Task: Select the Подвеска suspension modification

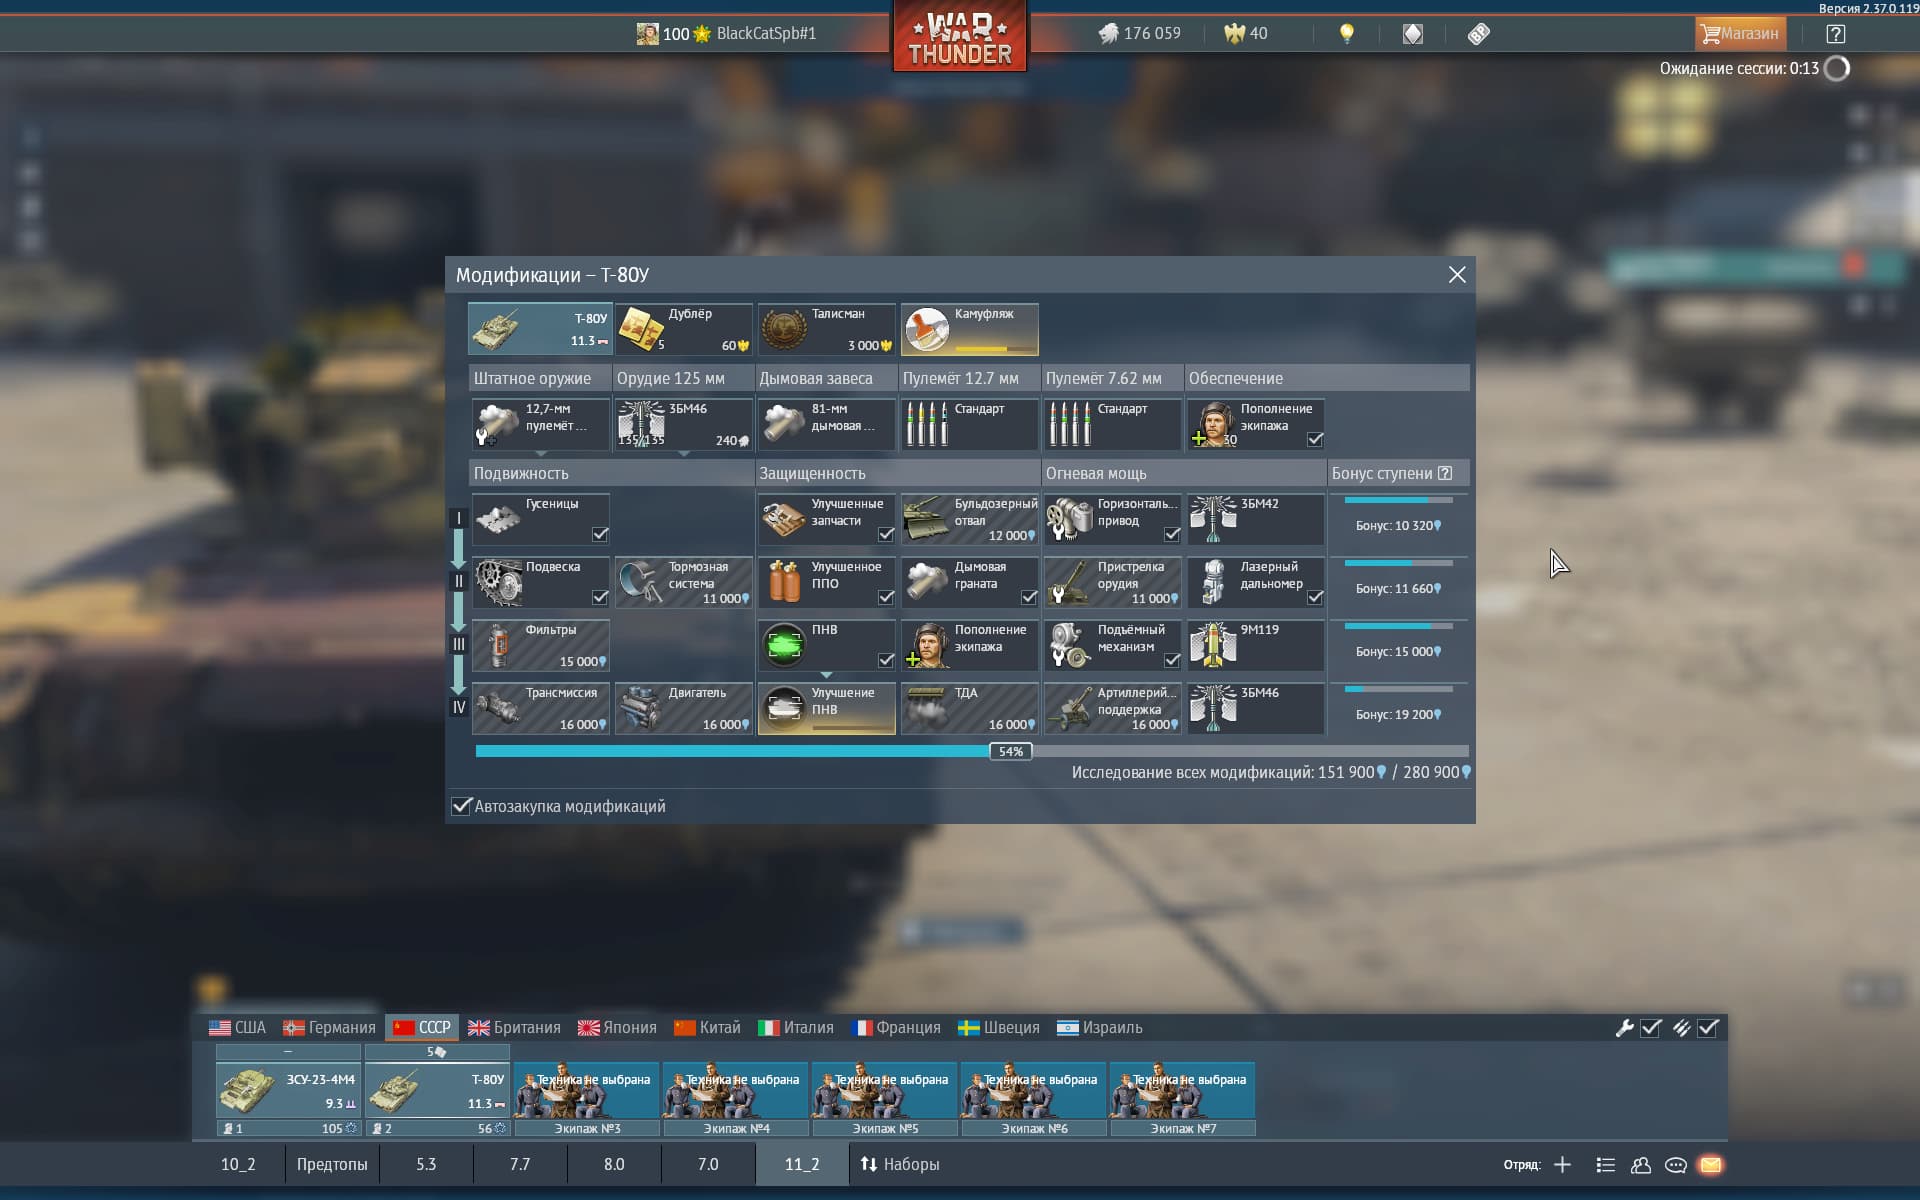Action: (x=540, y=582)
